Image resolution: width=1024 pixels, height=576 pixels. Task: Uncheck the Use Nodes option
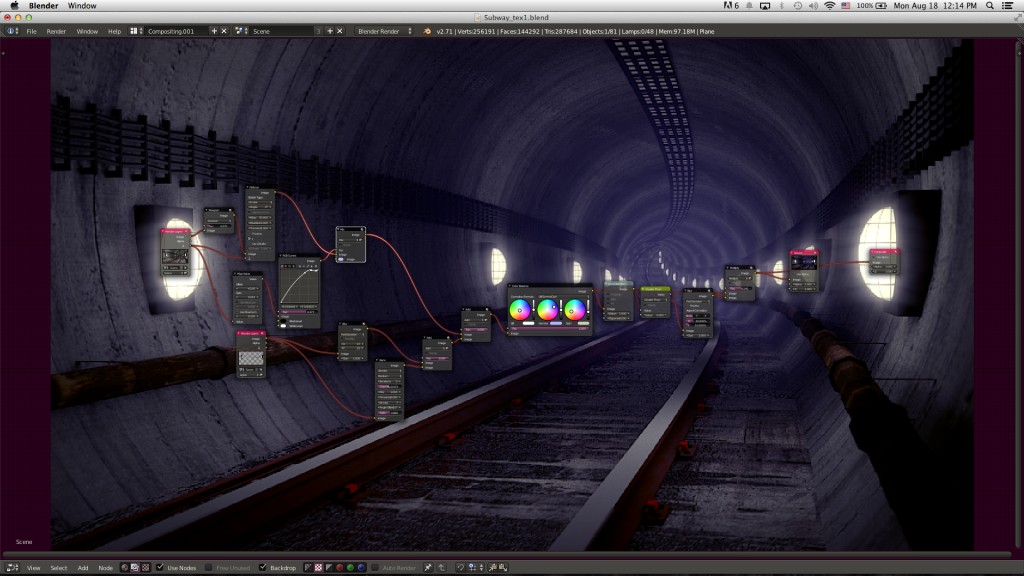coord(160,567)
